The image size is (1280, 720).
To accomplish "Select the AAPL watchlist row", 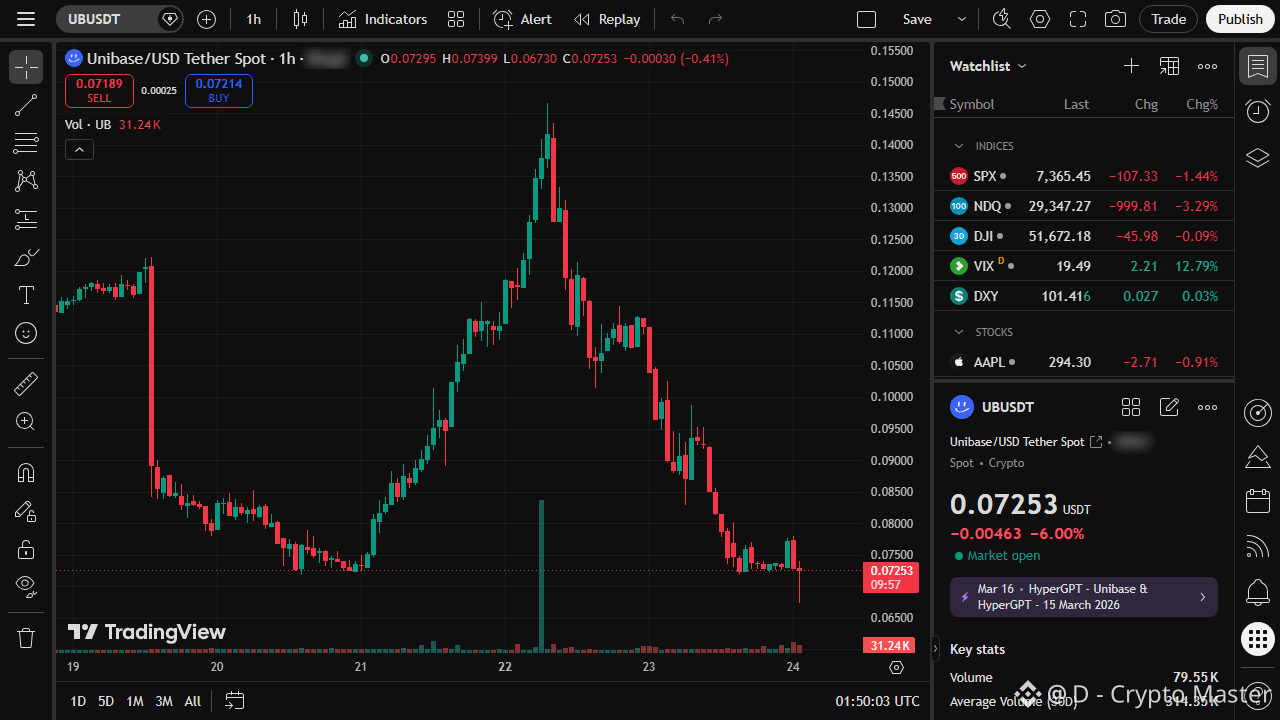I will point(1084,362).
